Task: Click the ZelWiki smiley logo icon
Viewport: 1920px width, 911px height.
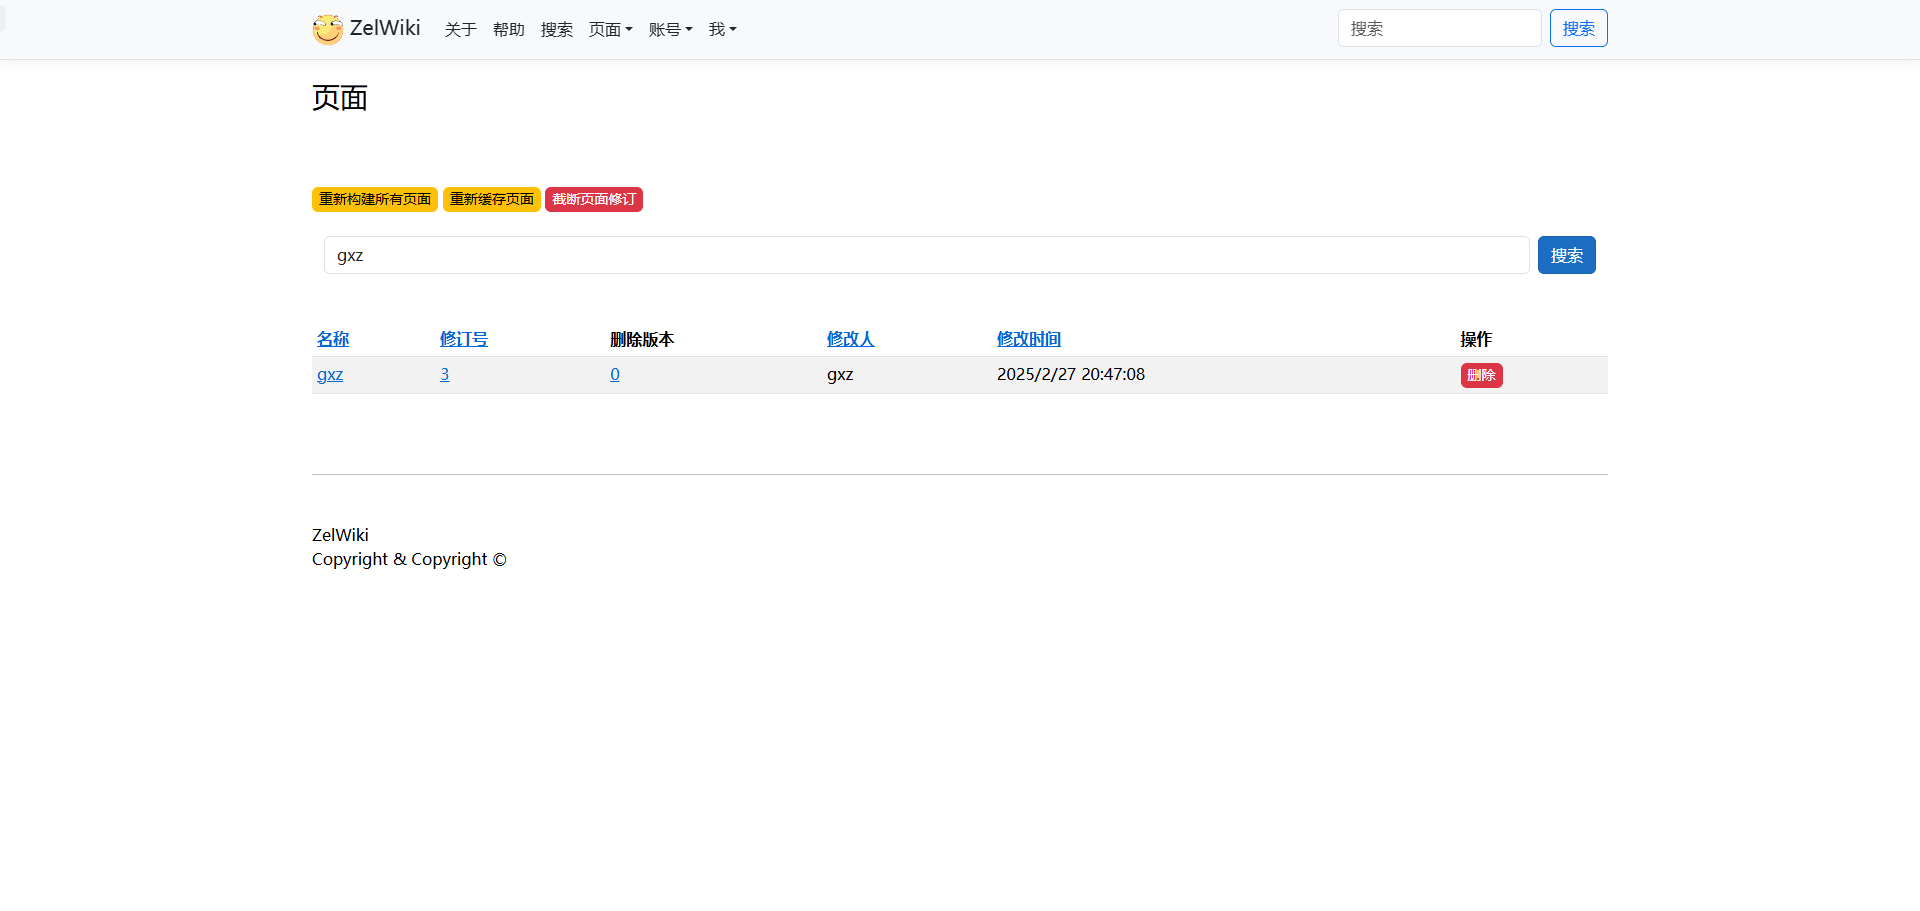Action: (x=327, y=29)
